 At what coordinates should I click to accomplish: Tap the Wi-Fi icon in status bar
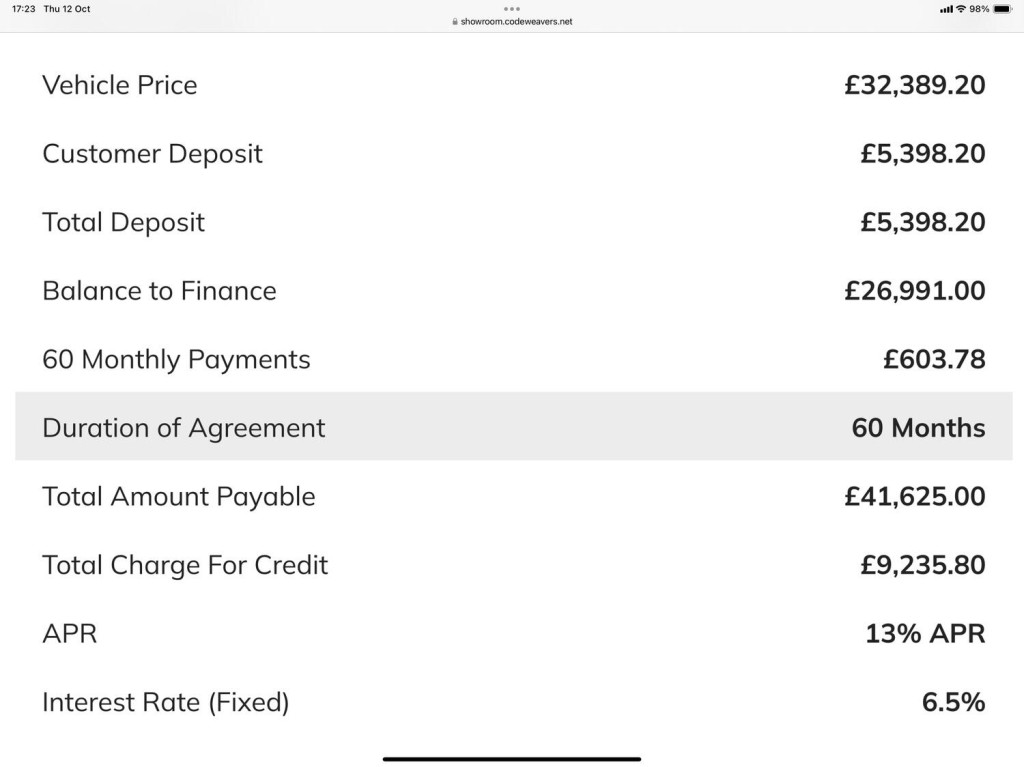tap(961, 9)
